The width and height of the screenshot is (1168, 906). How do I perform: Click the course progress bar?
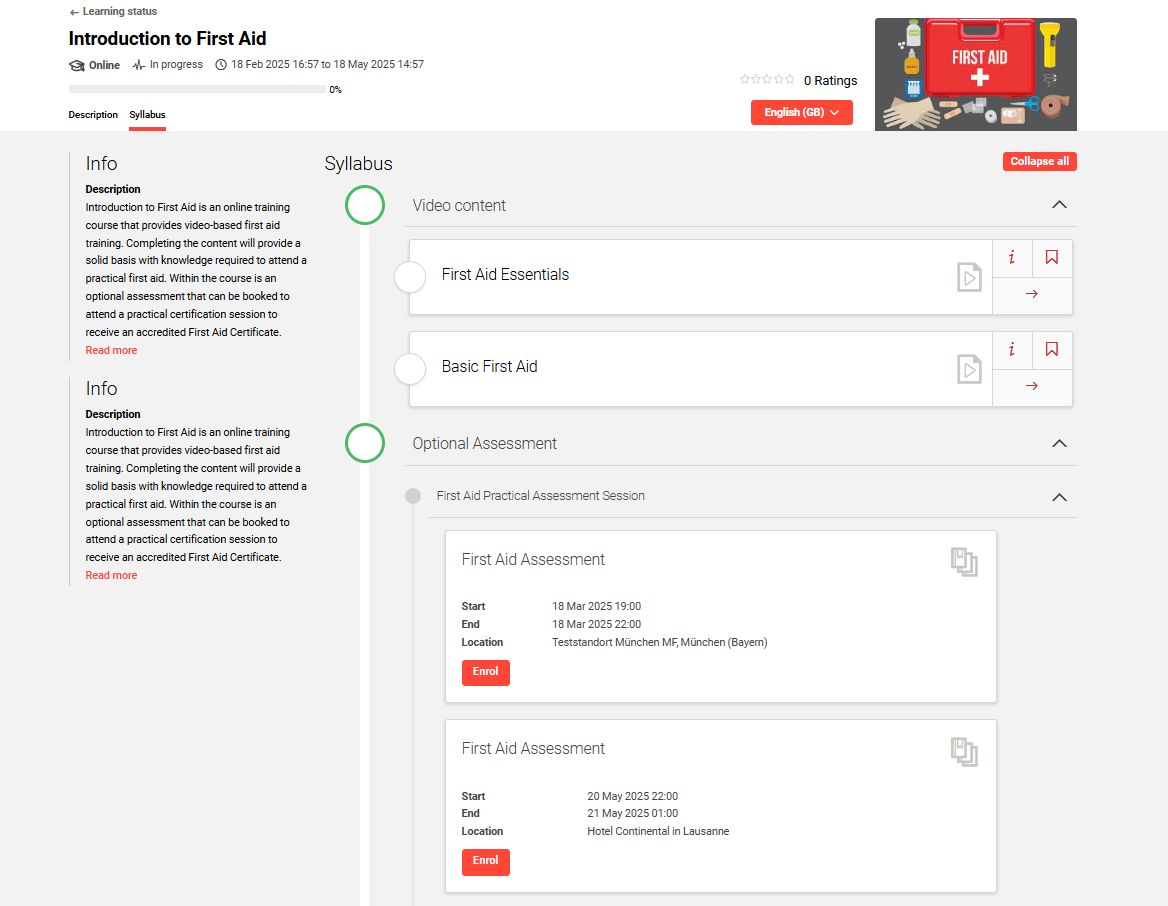pos(198,90)
